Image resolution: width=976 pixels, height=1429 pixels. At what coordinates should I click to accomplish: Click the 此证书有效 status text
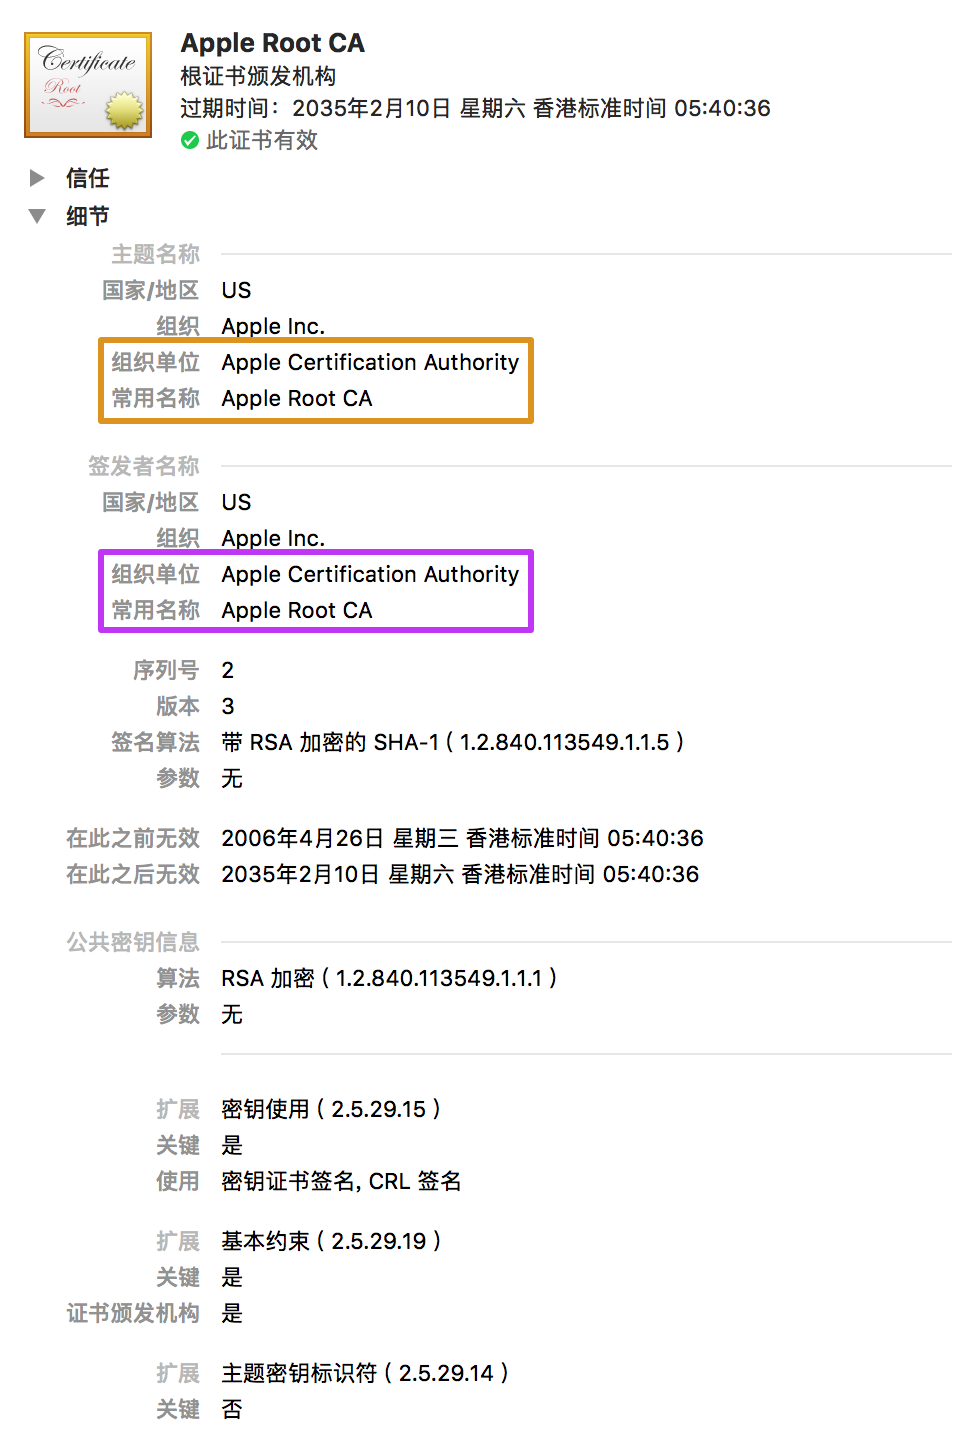tap(262, 141)
